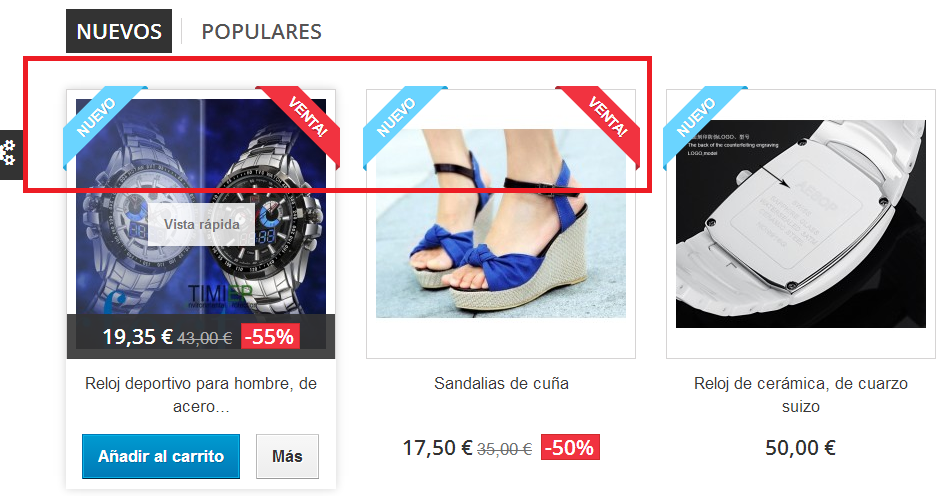
Task: Open Reloj deportivo para hombre product link
Action: pos(201,395)
